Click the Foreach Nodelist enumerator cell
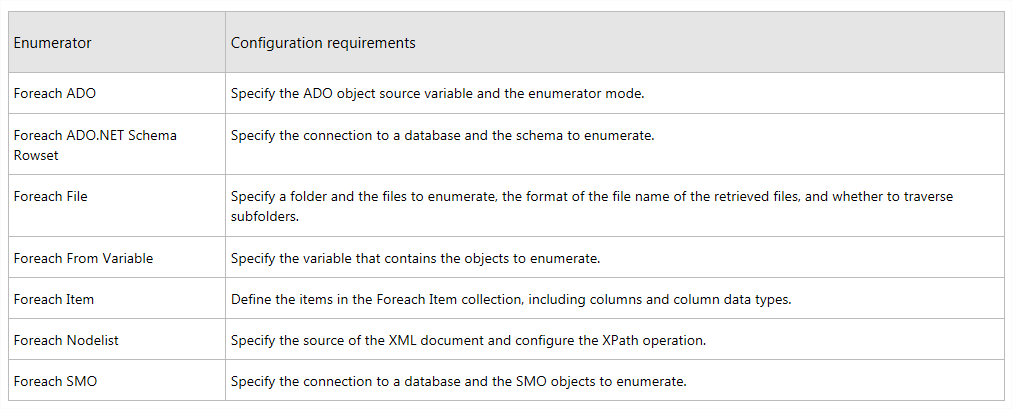This screenshot has height=409, width=1012. (x=66, y=340)
